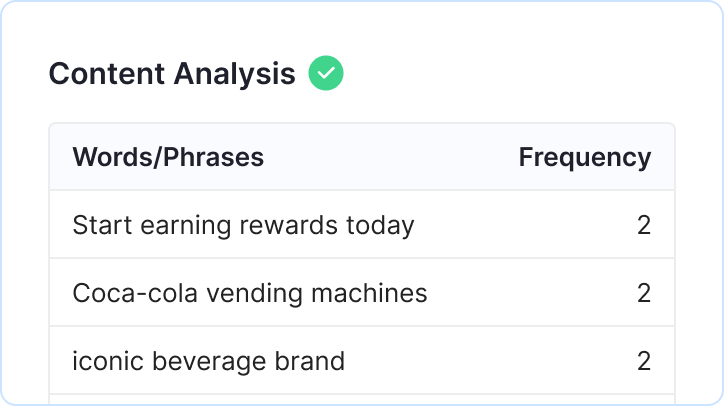Click the Content Analysis heading text

point(172,74)
